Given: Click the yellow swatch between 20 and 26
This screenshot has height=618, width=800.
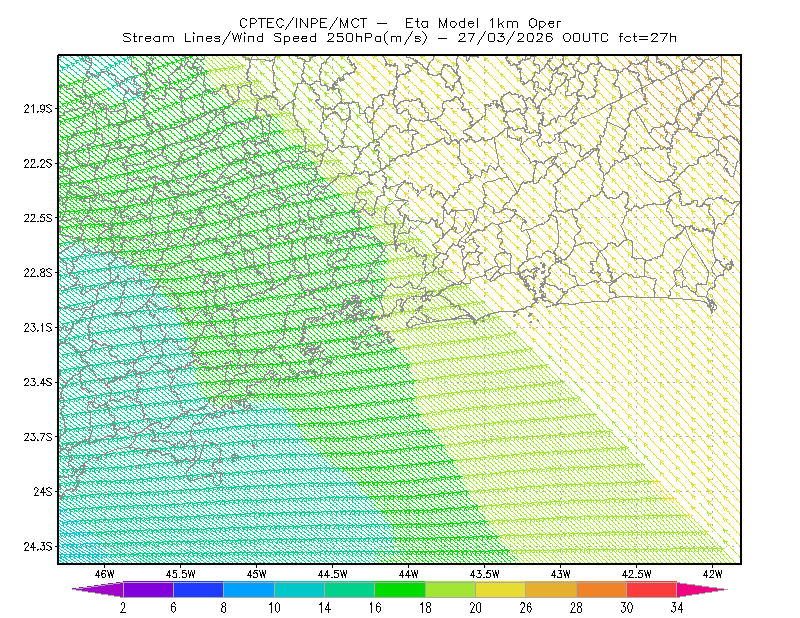Looking at the screenshot, I should (501, 589).
